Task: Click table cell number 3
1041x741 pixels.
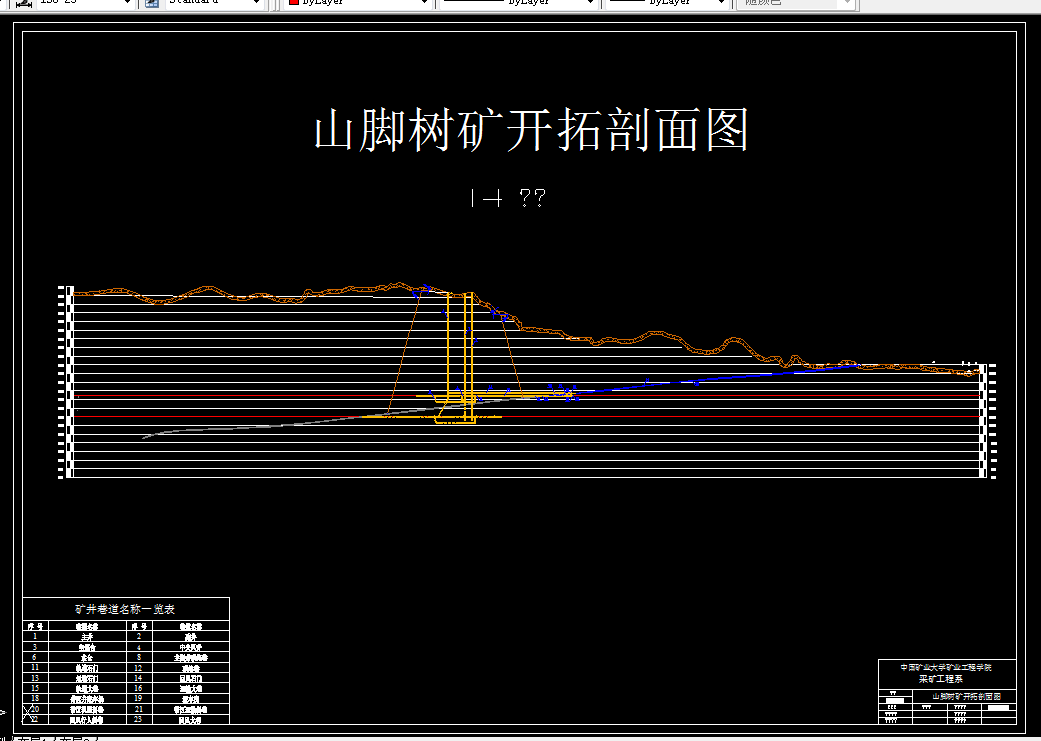Action: [x=35, y=647]
